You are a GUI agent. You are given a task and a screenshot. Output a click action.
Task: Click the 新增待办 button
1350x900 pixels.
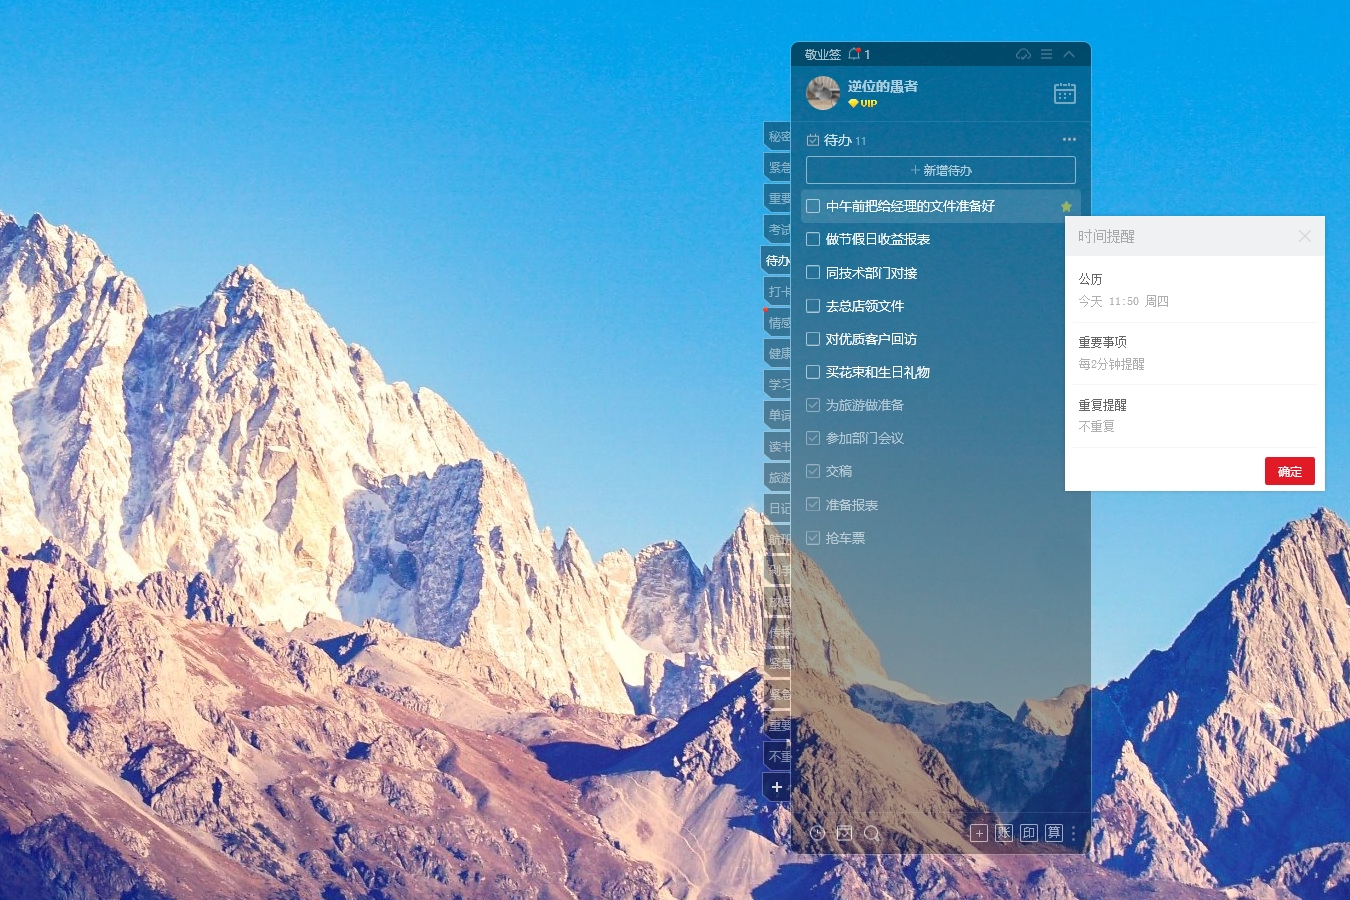941,170
